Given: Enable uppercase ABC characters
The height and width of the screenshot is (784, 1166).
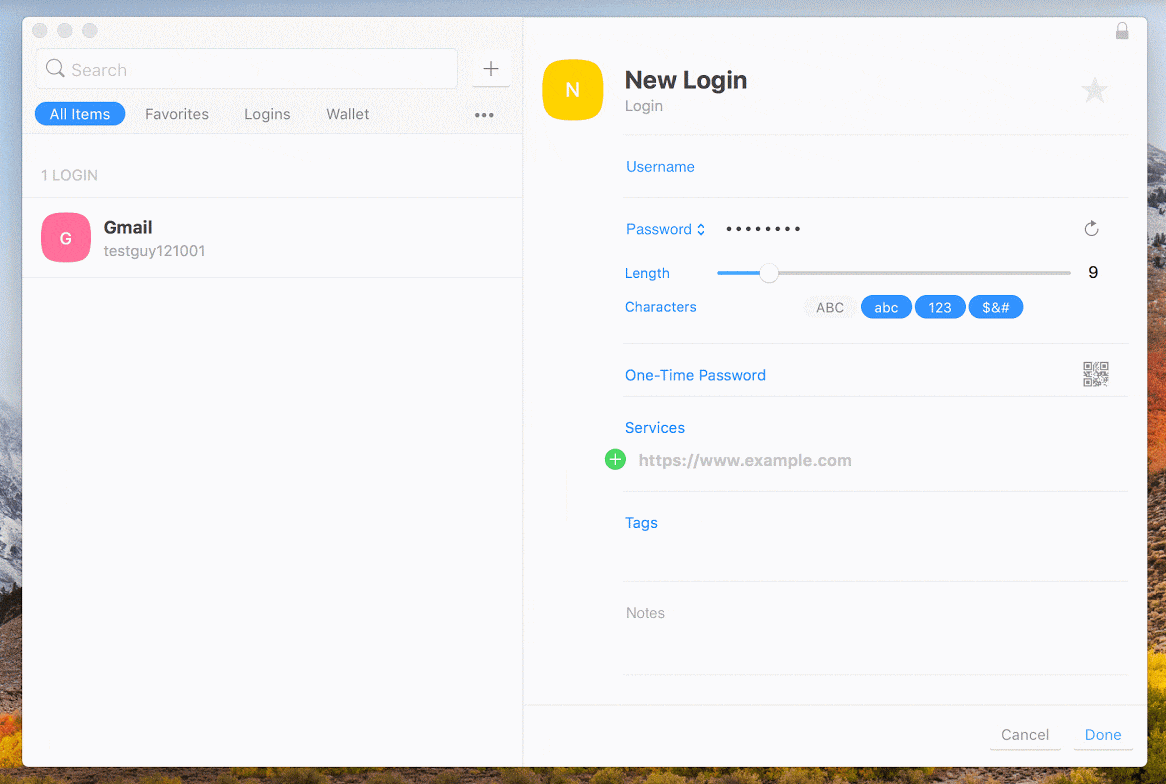Looking at the screenshot, I should tap(830, 307).
